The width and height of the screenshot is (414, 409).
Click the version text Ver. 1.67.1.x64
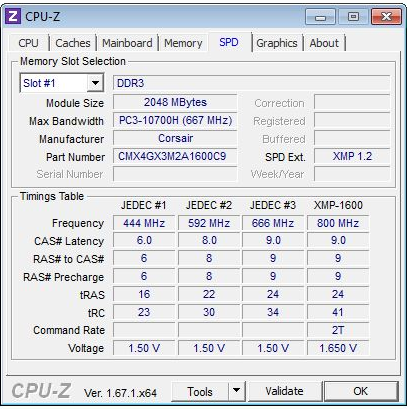[x=120, y=393]
